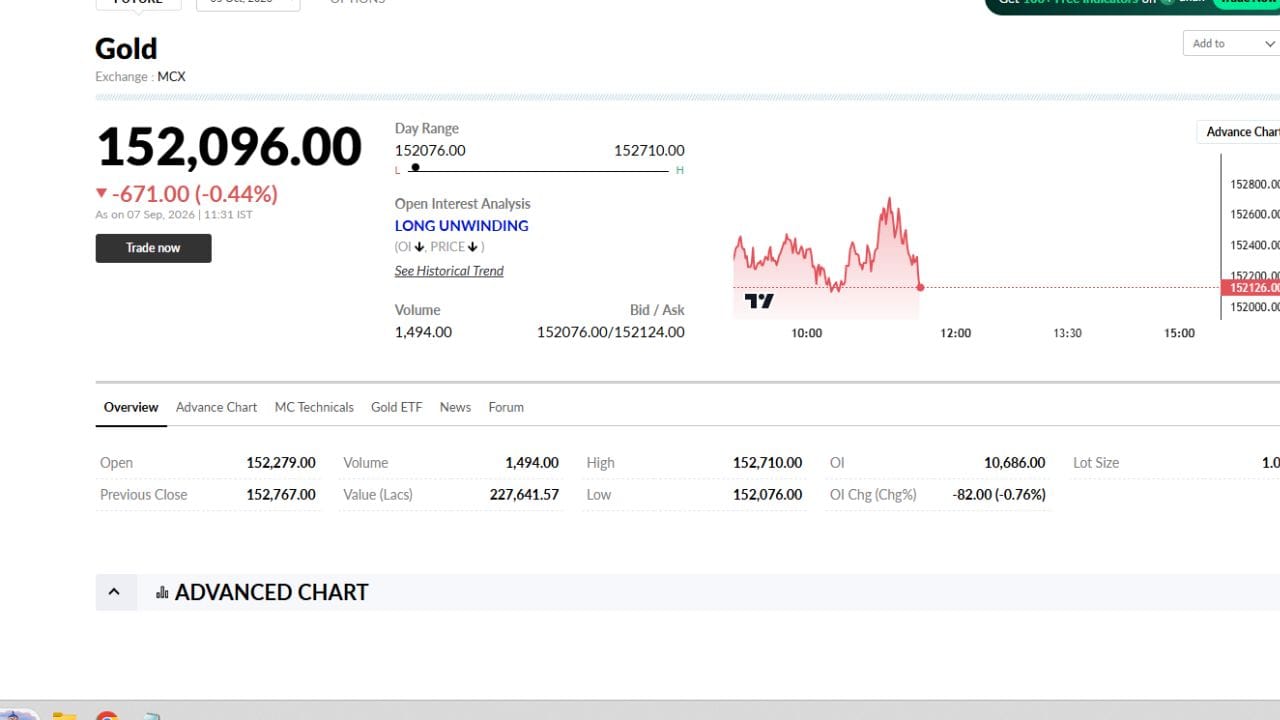
Task: Click the down arrow next to PRICE
Action: [x=473, y=247]
